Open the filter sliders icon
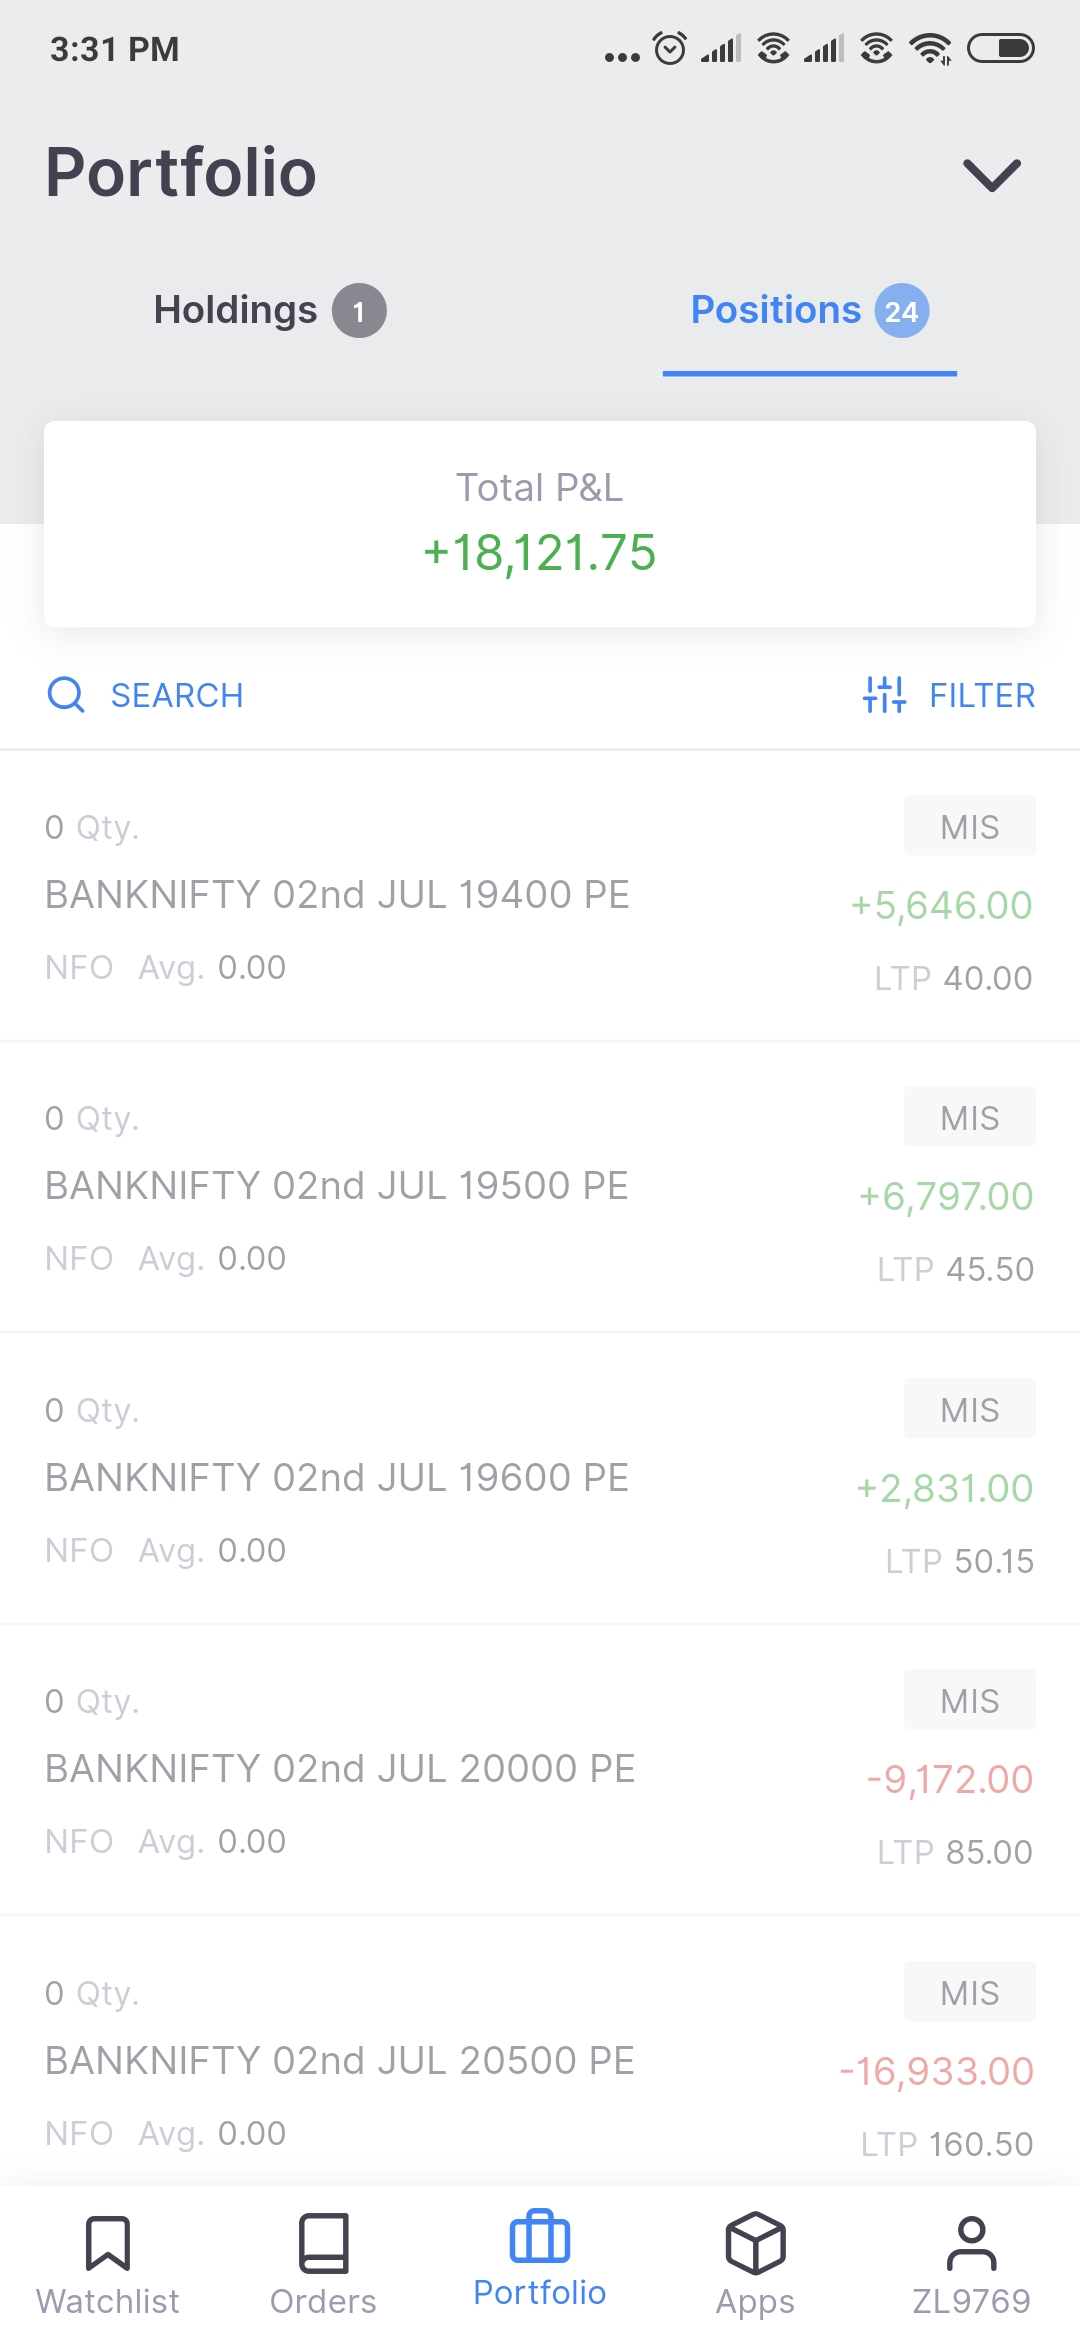This screenshot has height=2340, width=1080. pos(884,694)
